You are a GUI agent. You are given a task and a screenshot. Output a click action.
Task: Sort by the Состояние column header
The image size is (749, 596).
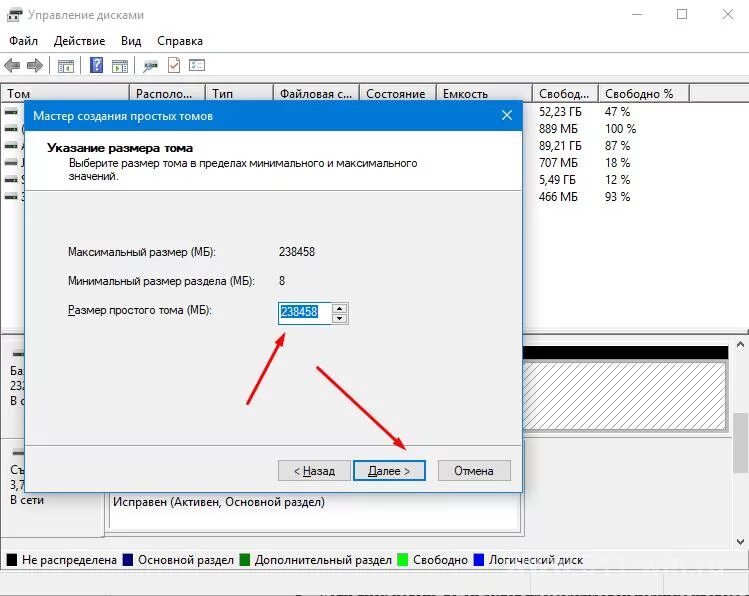[398, 94]
